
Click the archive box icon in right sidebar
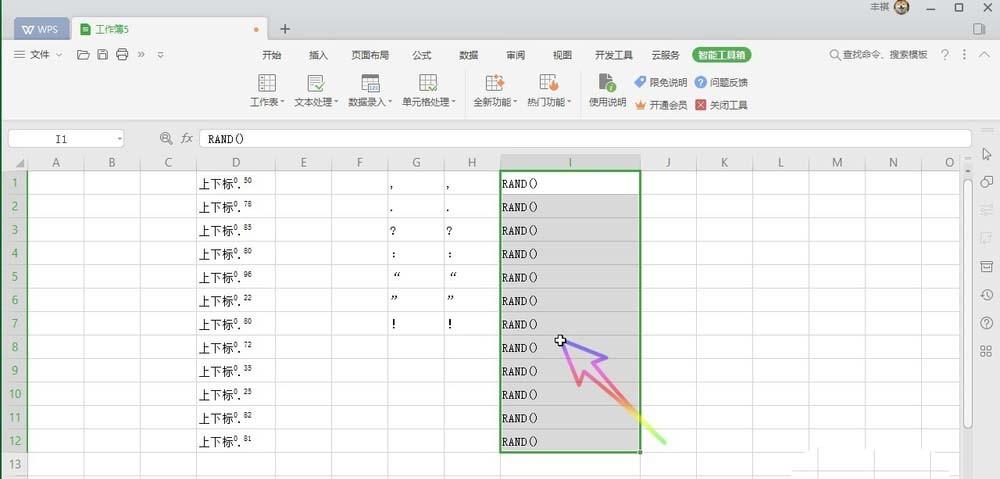(x=987, y=267)
